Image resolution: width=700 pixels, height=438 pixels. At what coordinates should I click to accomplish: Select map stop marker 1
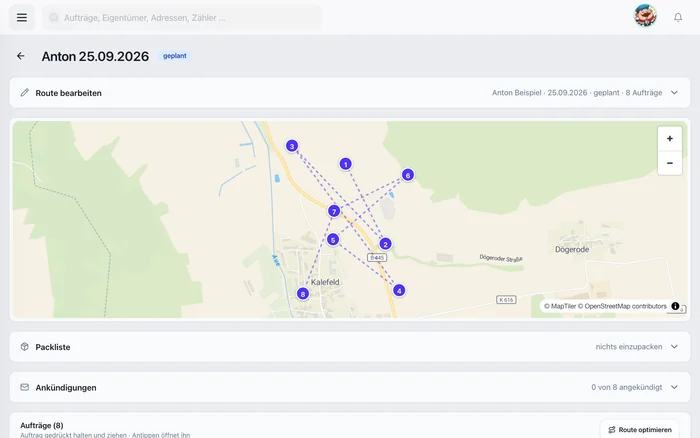pos(345,164)
